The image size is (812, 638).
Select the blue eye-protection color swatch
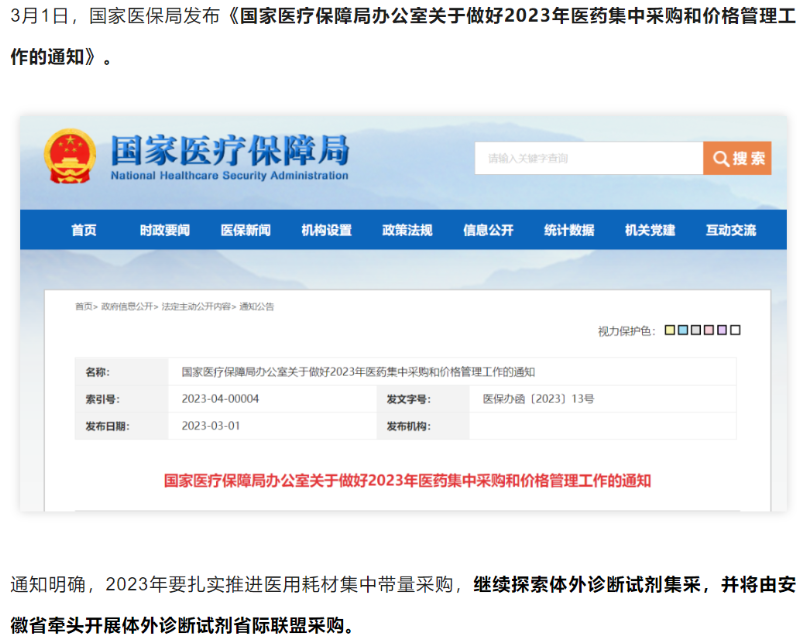(683, 330)
